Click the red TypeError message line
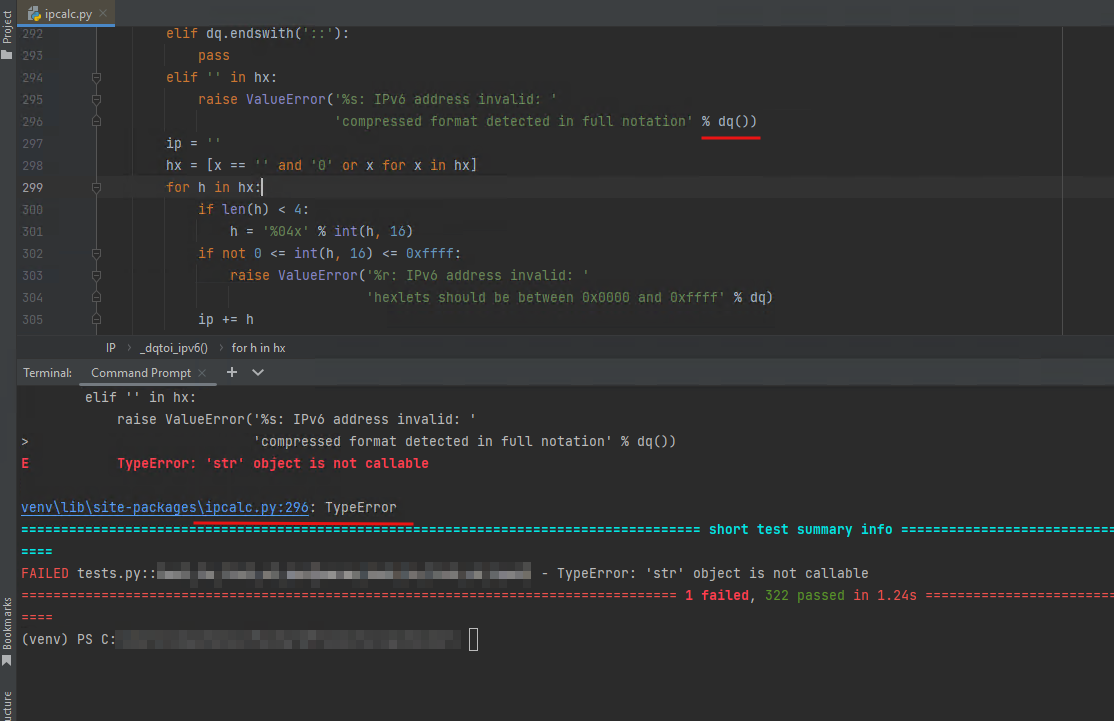Image resolution: width=1114 pixels, height=721 pixels. pos(273,463)
